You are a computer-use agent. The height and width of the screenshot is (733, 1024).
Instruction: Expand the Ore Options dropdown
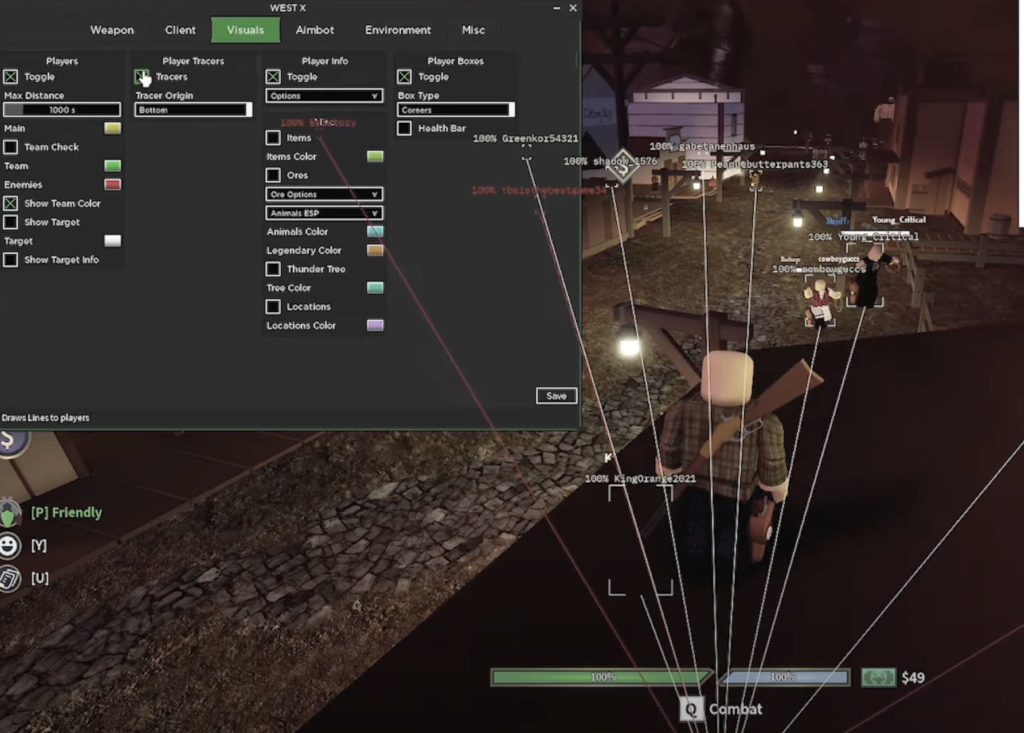[324, 194]
